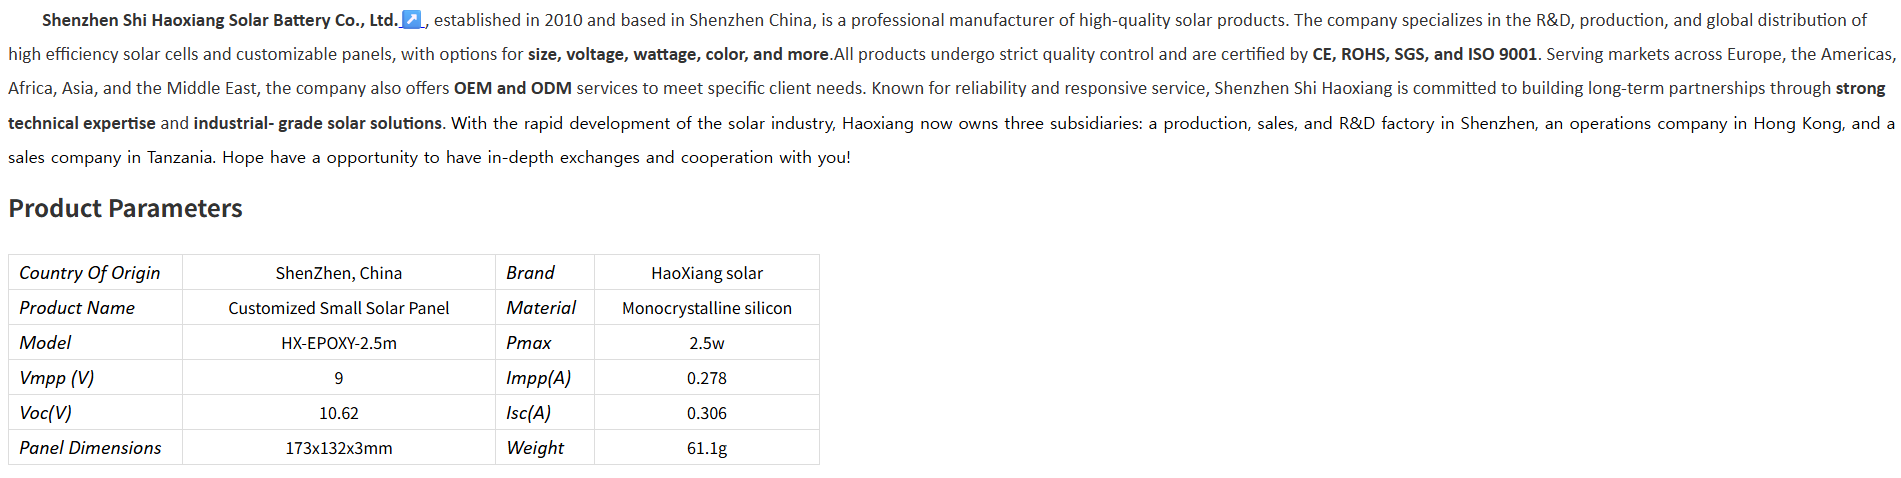This screenshot has height=478, width=1901.
Task: Select the 10.62 Voc value cell
Action: (338, 413)
